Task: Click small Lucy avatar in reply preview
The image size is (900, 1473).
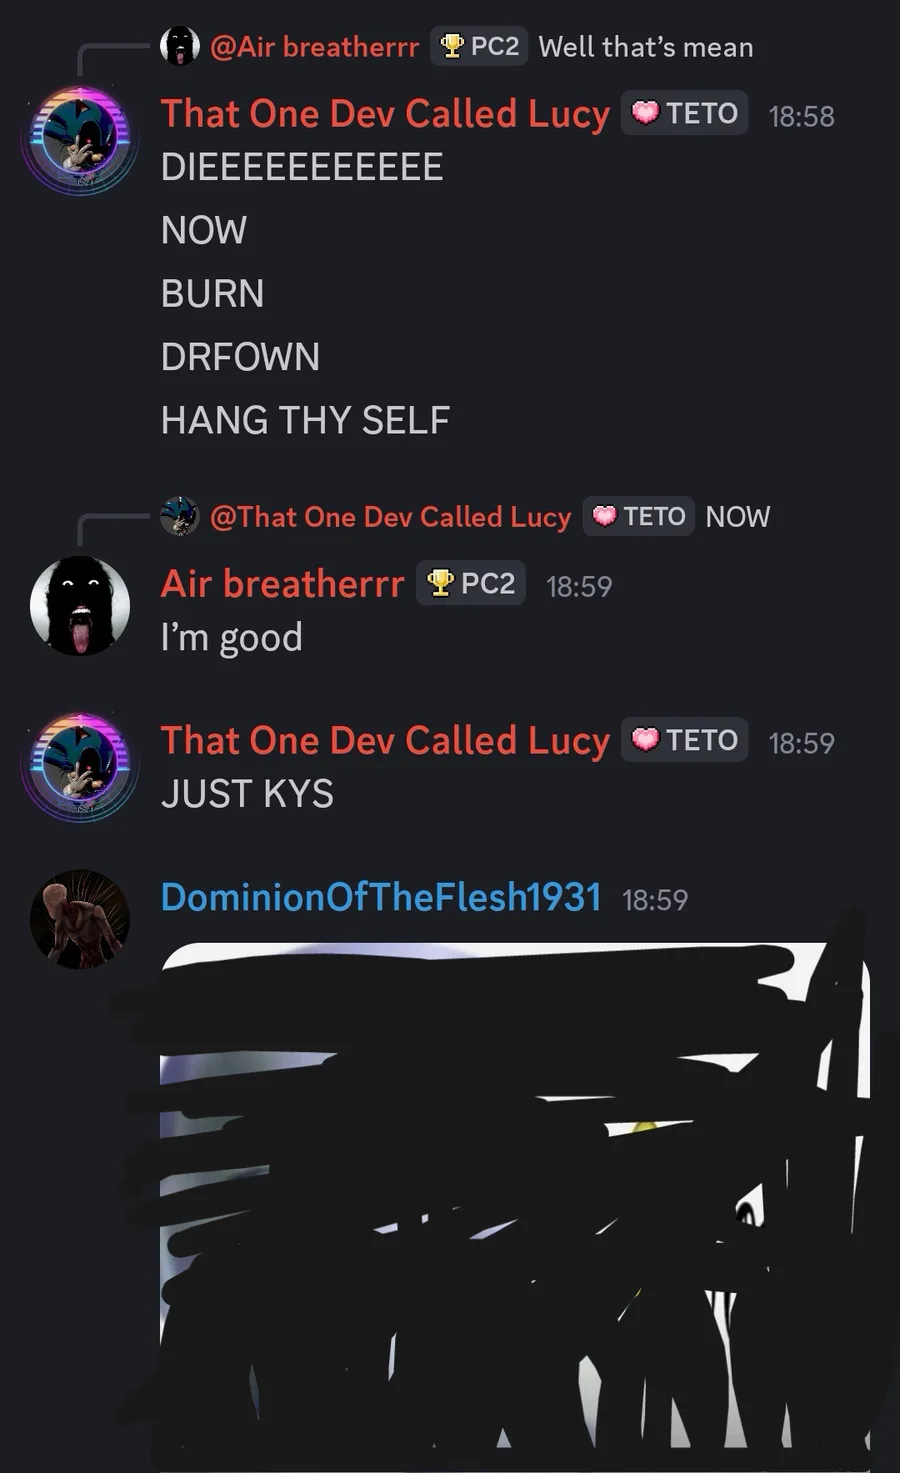Action: point(180,516)
